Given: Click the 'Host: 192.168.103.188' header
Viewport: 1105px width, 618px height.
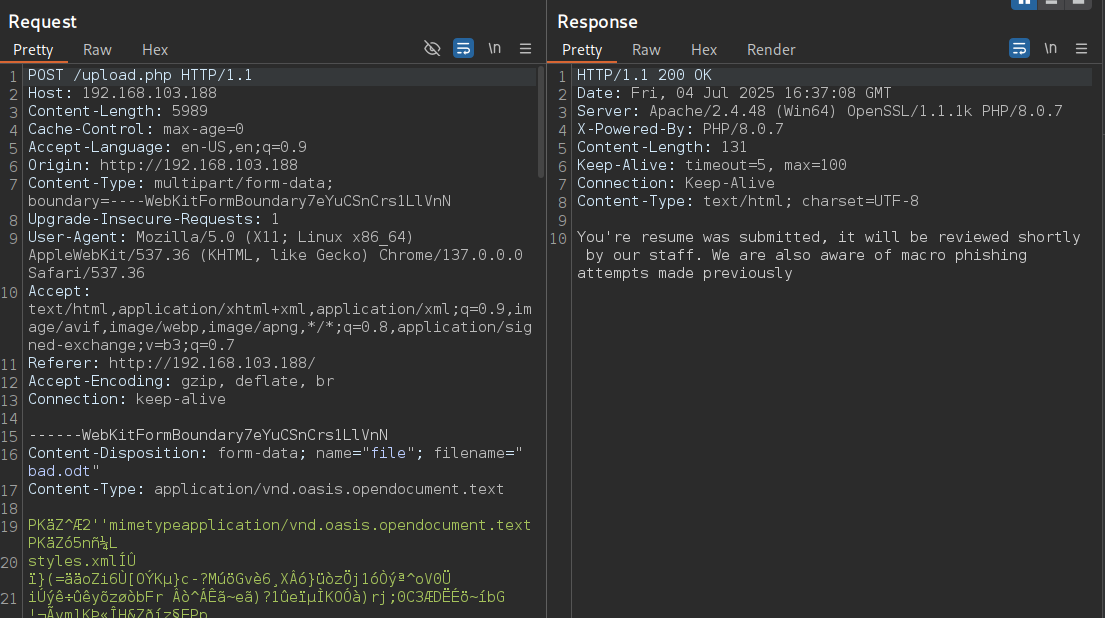Looking at the screenshot, I should [x=122, y=93].
